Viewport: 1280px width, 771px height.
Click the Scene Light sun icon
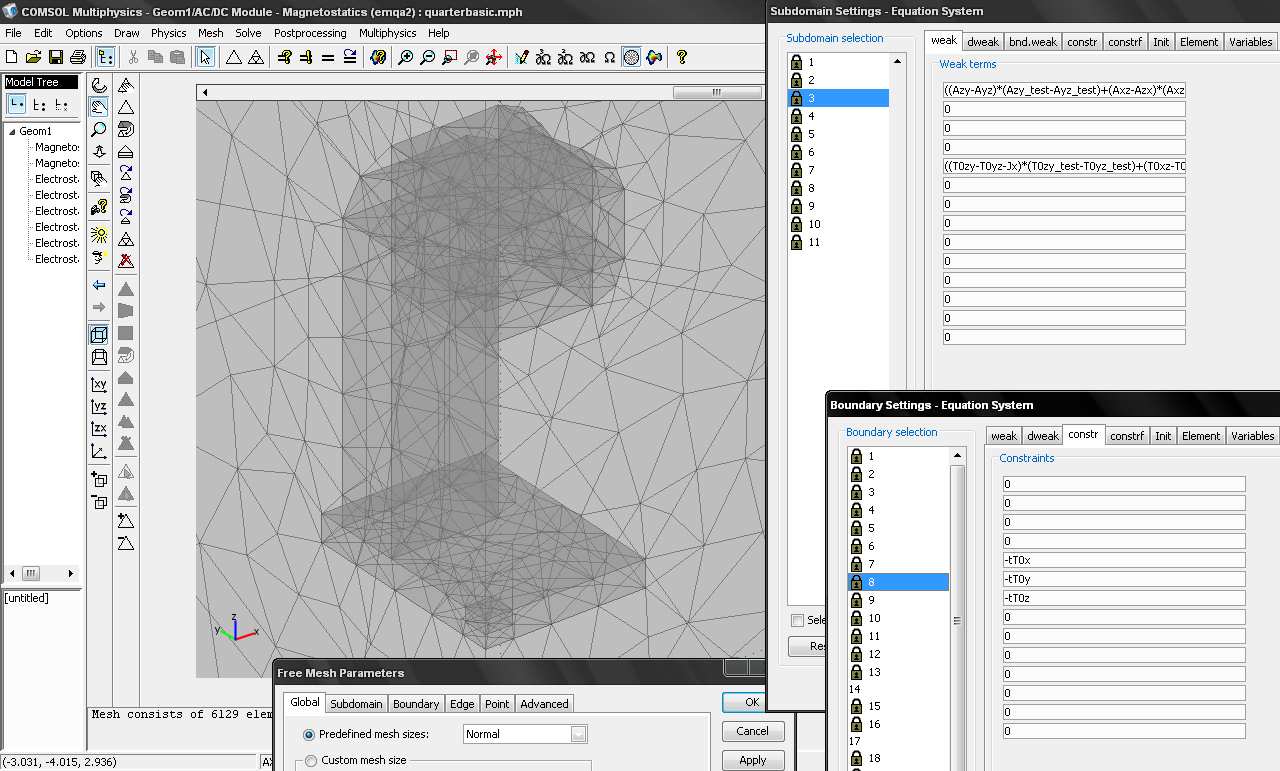99,235
